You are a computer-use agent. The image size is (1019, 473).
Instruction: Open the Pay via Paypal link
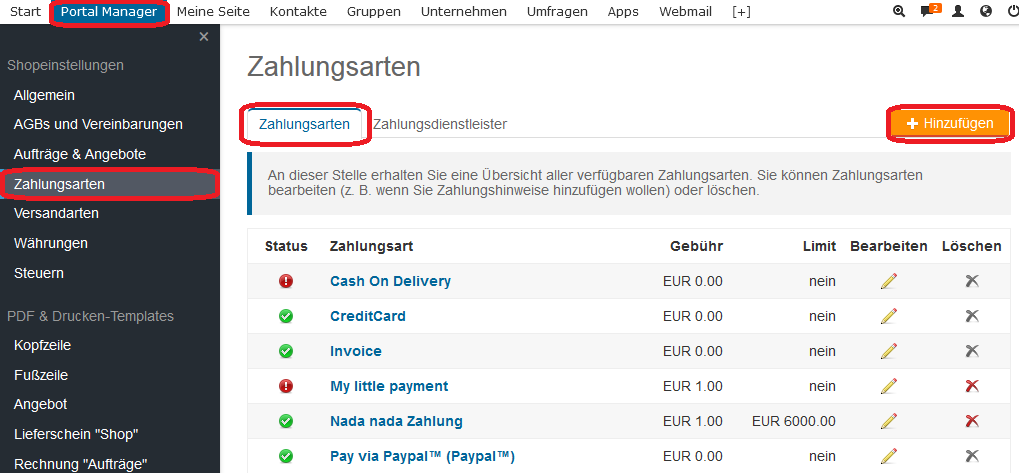(422, 456)
